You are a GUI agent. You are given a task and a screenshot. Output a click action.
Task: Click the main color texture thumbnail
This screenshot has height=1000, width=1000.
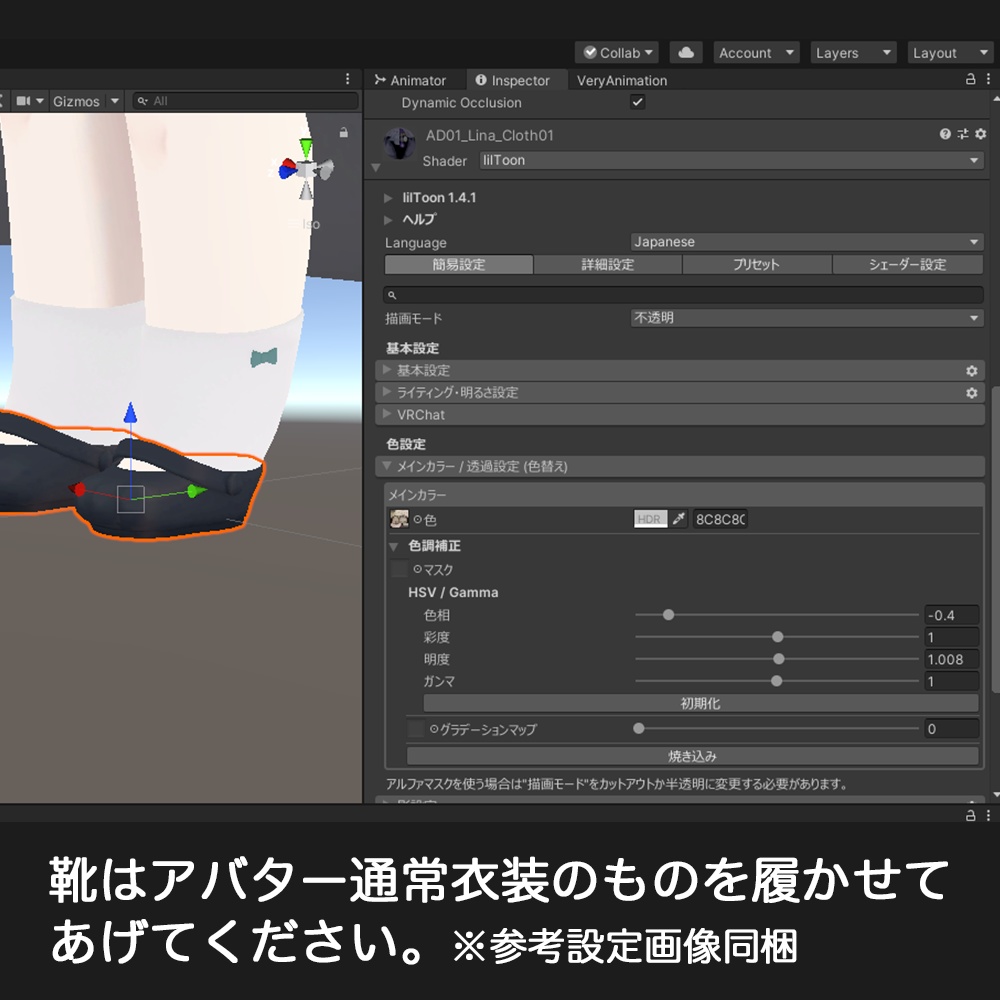(399, 519)
